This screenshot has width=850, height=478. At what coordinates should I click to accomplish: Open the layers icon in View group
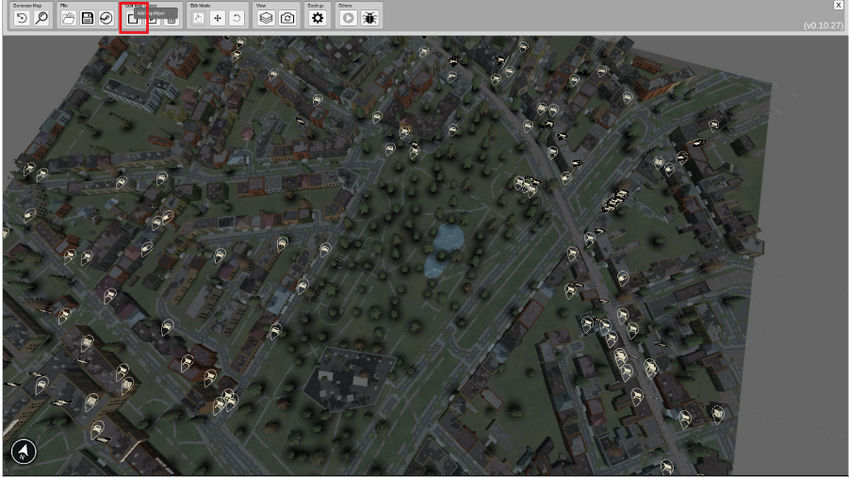tap(267, 18)
